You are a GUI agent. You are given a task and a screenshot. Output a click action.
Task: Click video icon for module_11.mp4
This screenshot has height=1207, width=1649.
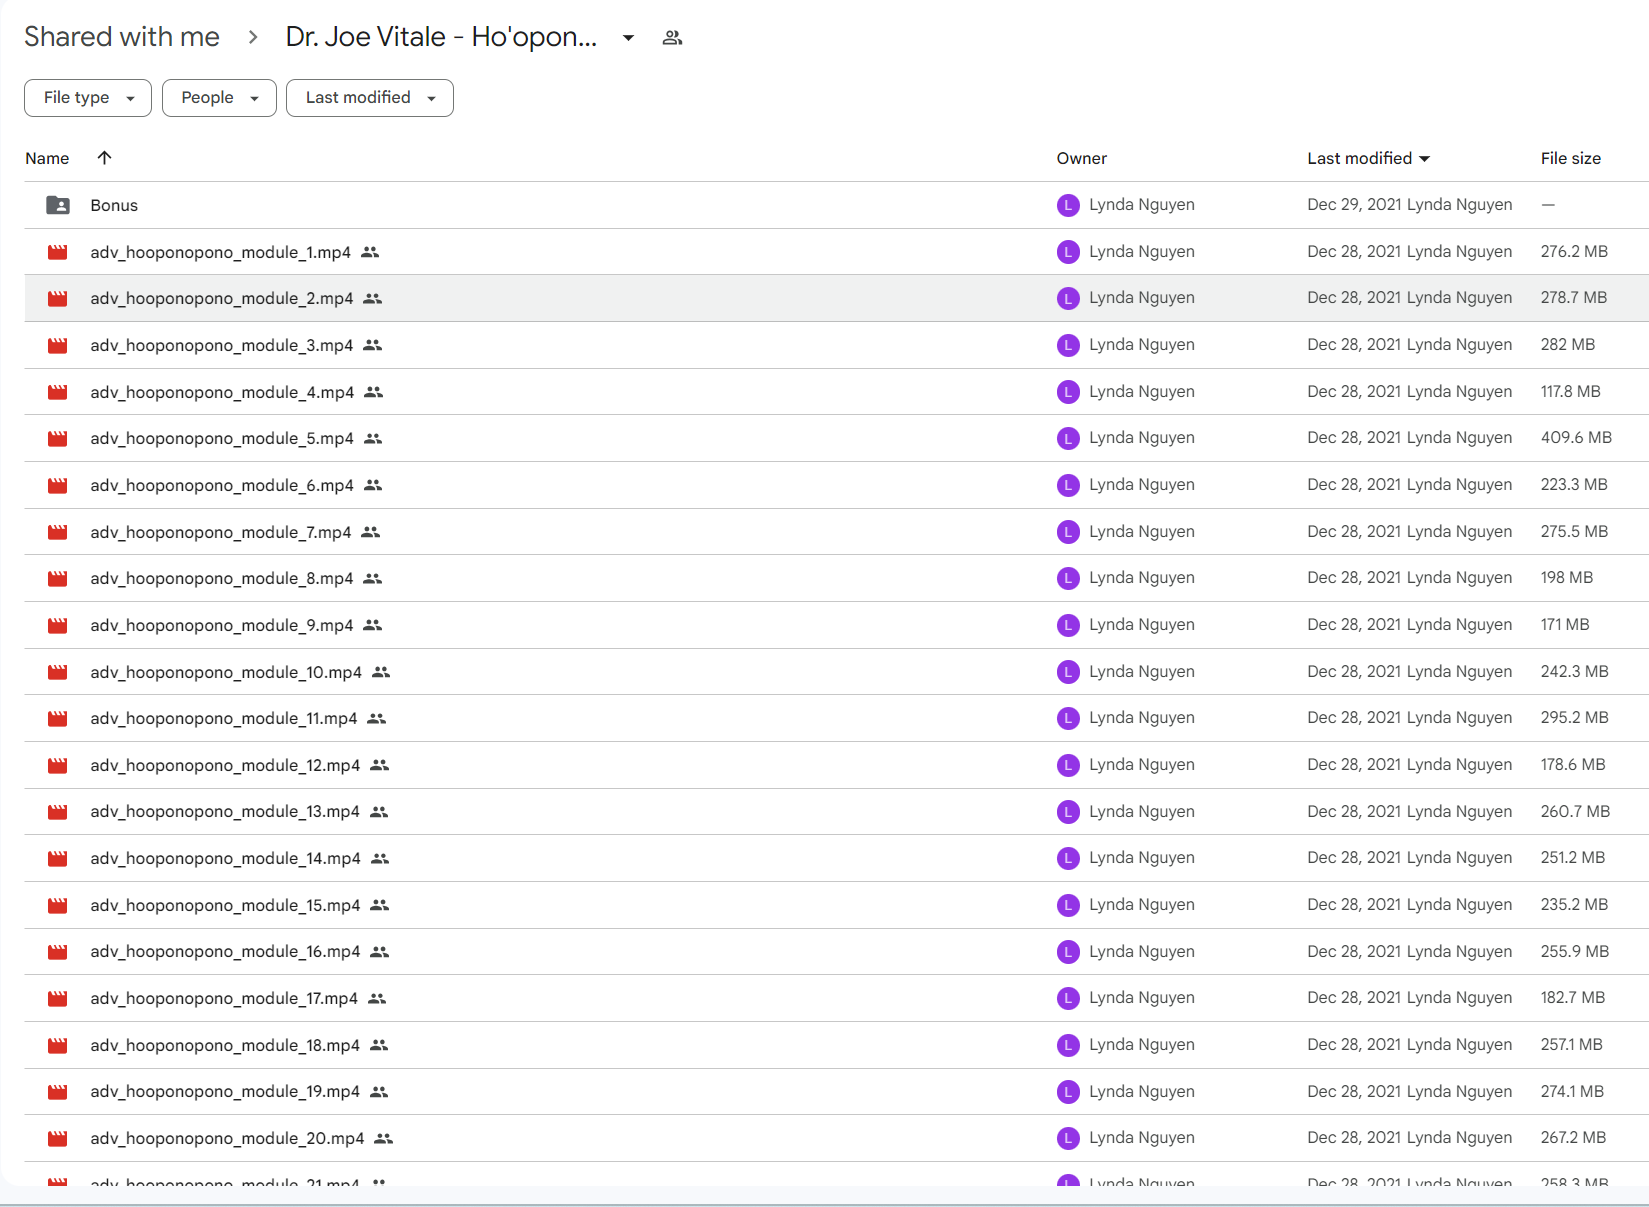pos(58,718)
